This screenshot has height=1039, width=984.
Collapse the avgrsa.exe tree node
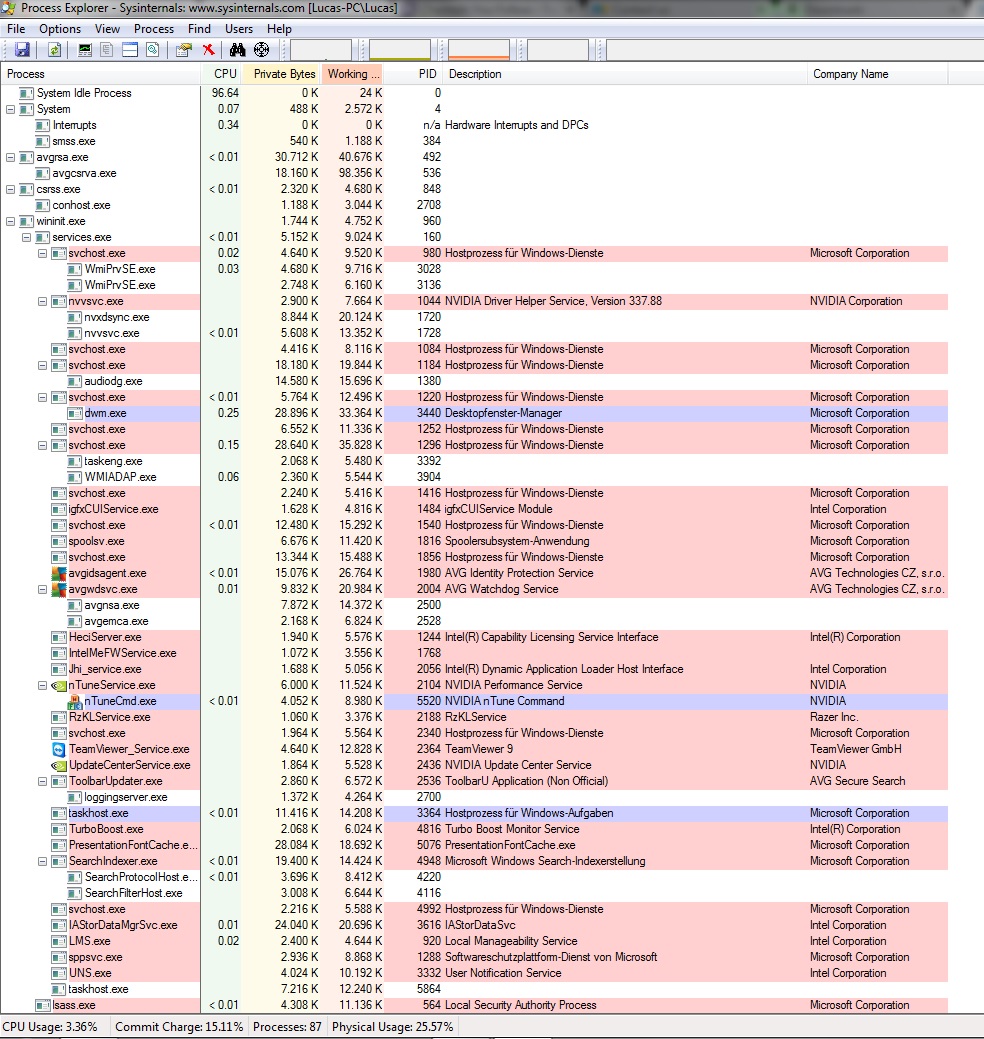(x=11, y=157)
